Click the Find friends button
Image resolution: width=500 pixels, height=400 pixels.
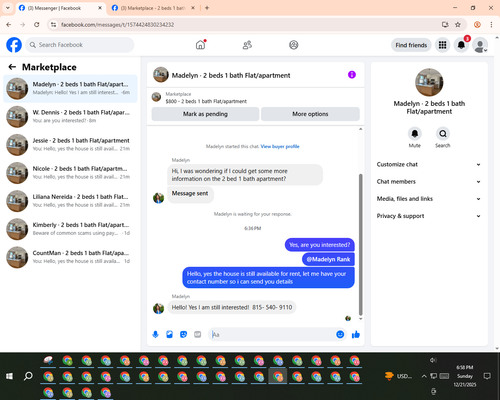coord(411,45)
